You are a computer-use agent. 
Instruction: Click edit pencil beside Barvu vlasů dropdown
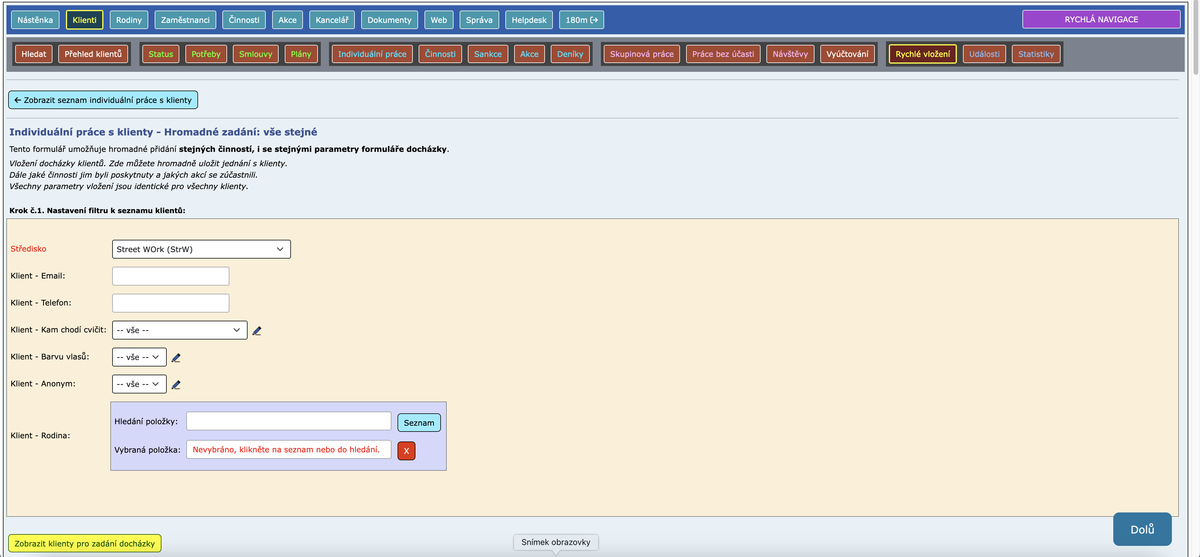[177, 357]
